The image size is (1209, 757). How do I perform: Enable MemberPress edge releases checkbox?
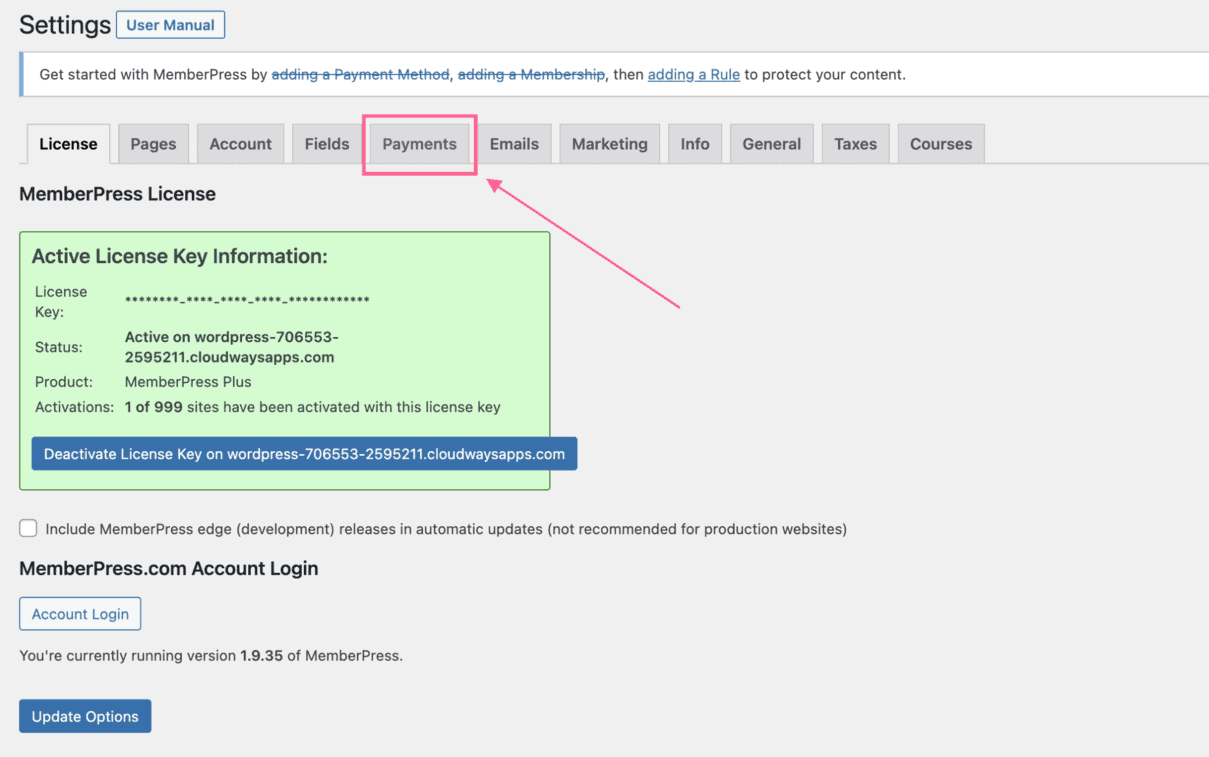(x=28, y=528)
